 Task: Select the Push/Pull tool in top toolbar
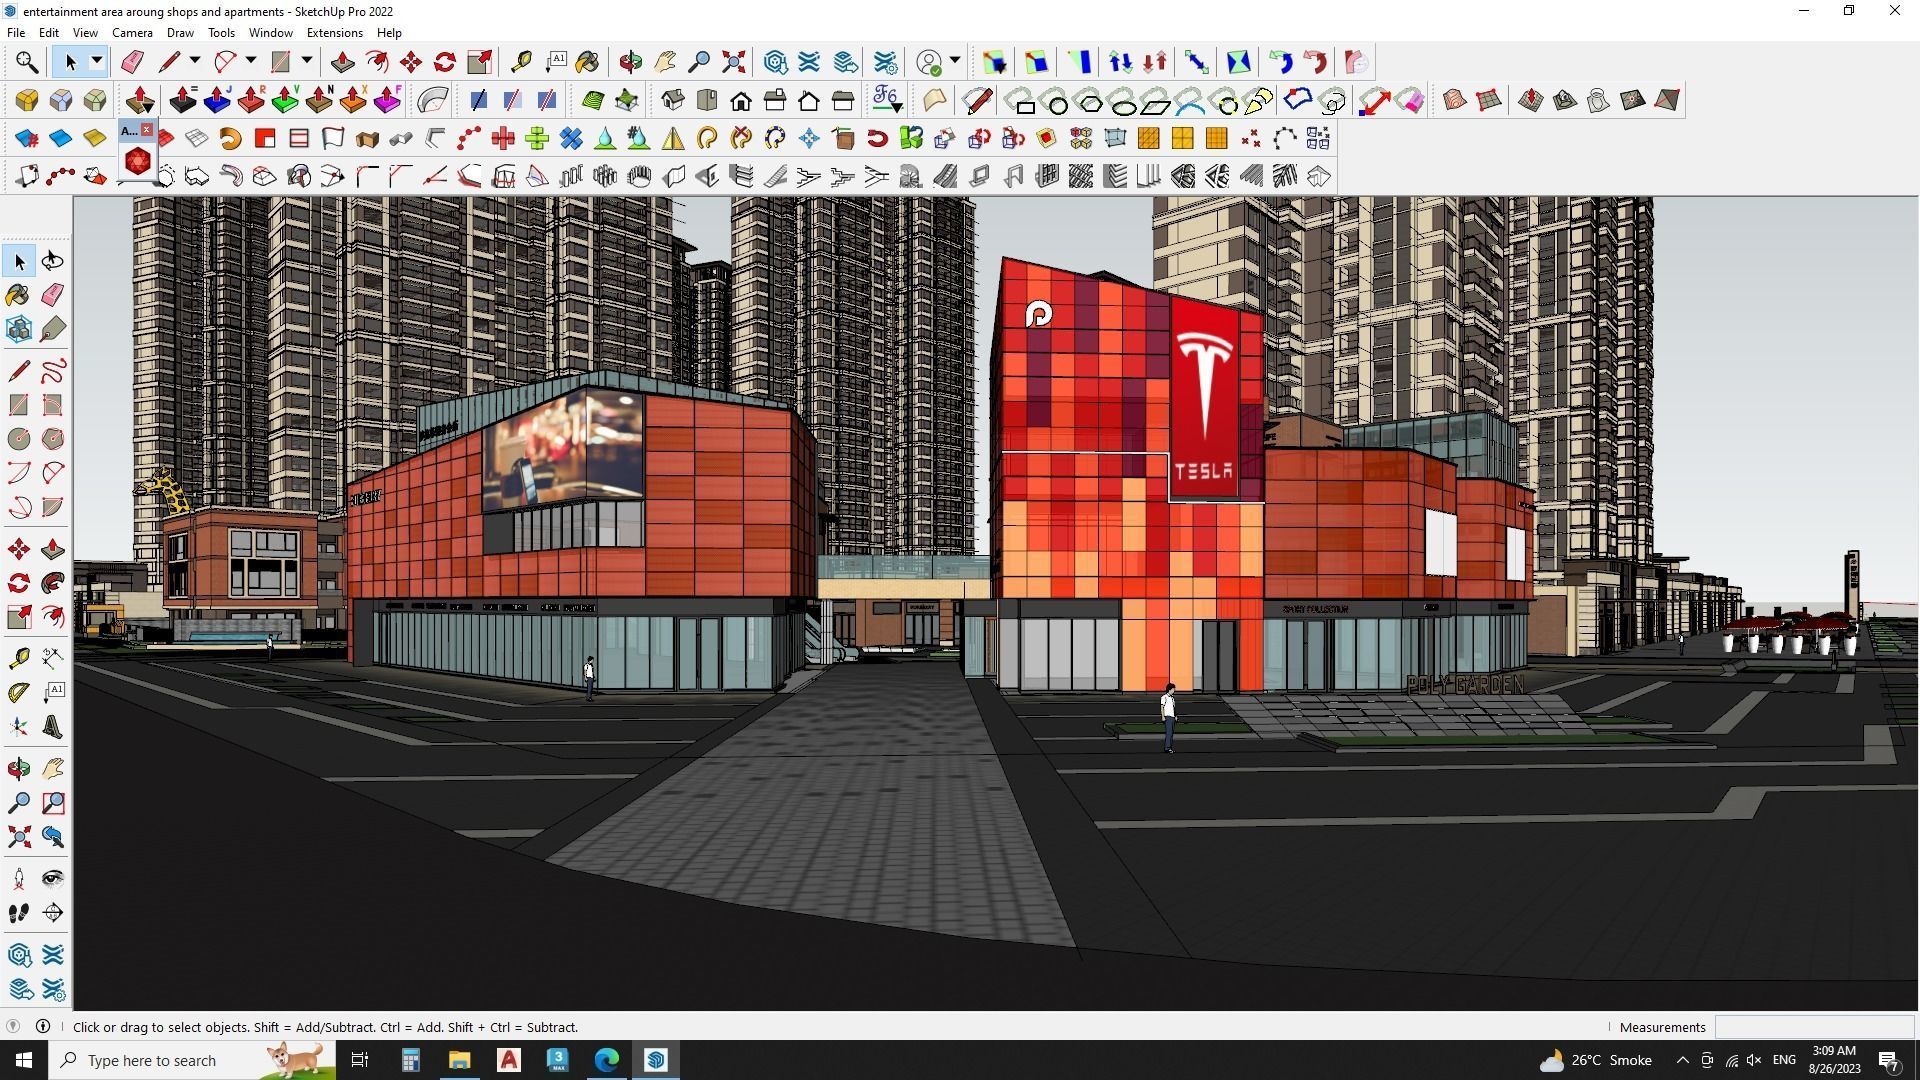coord(342,62)
